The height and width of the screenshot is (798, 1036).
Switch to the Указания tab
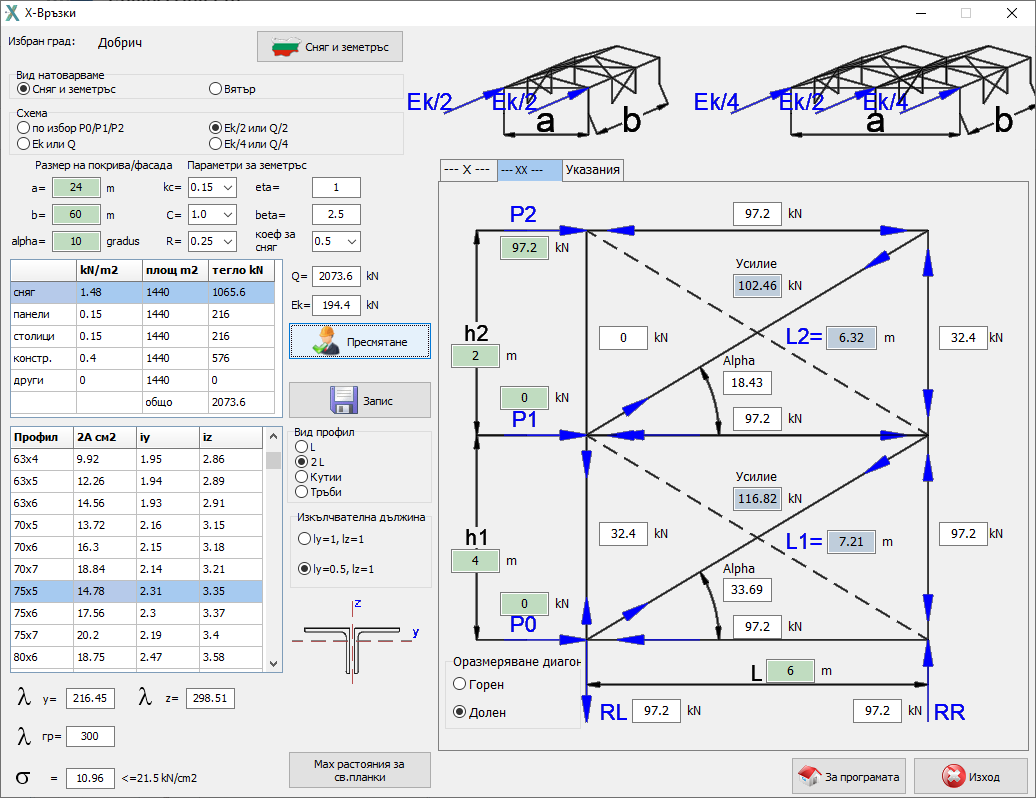[x=593, y=170]
